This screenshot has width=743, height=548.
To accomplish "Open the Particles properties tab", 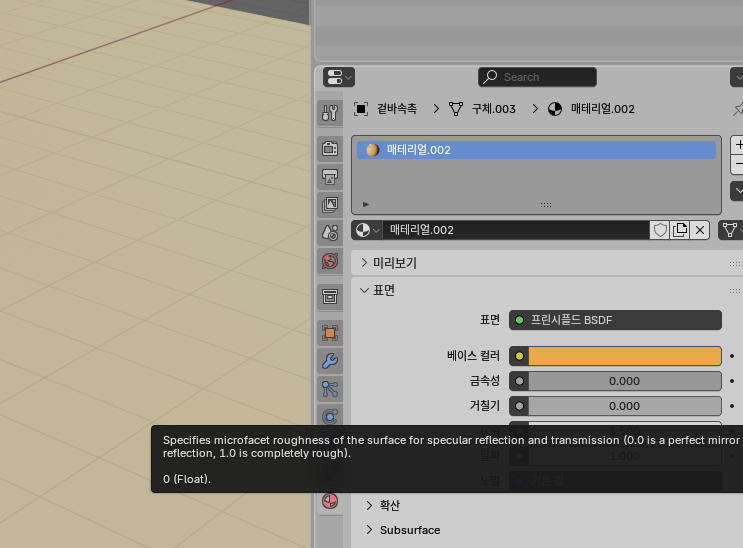I will [330, 389].
